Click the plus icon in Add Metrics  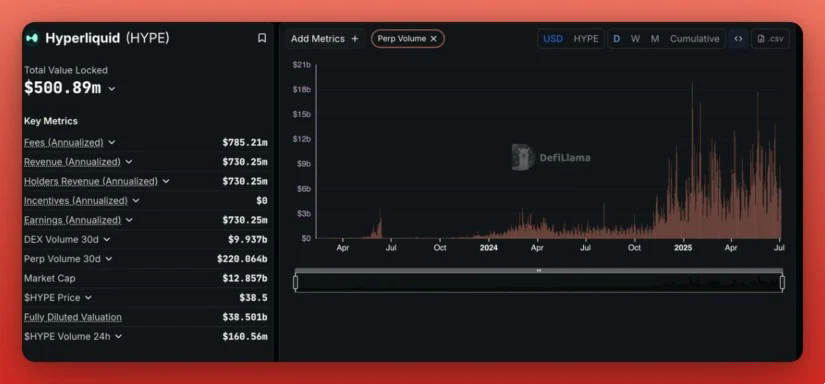[355, 38]
